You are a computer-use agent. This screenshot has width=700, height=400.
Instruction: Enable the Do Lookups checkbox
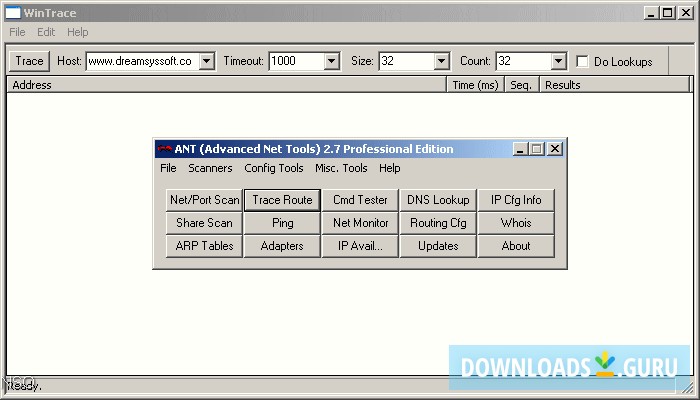[582, 62]
